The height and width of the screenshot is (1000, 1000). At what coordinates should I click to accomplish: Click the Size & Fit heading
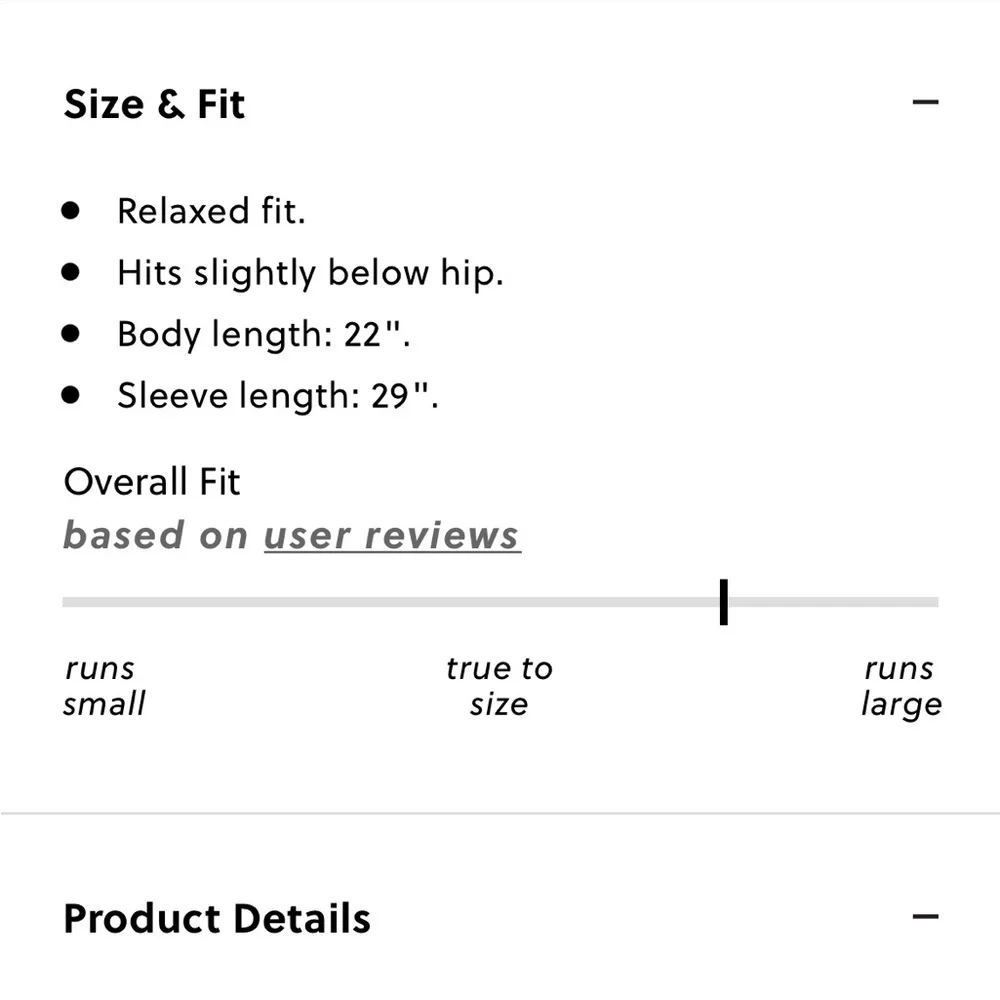pyautogui.click(x=154, y=104)
